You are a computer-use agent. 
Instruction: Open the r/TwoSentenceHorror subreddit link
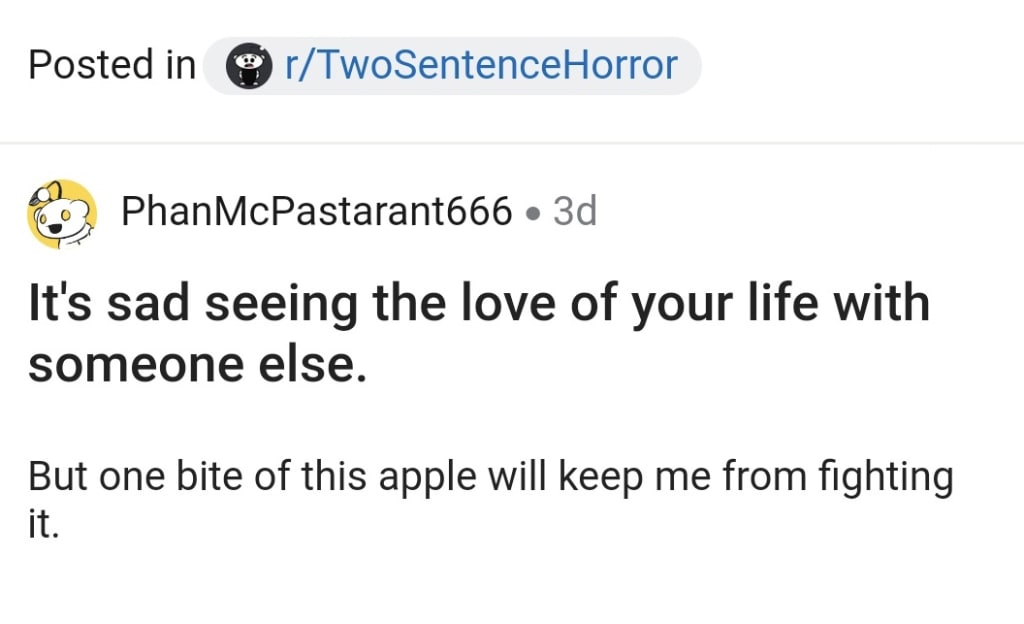tap(481, 66)
